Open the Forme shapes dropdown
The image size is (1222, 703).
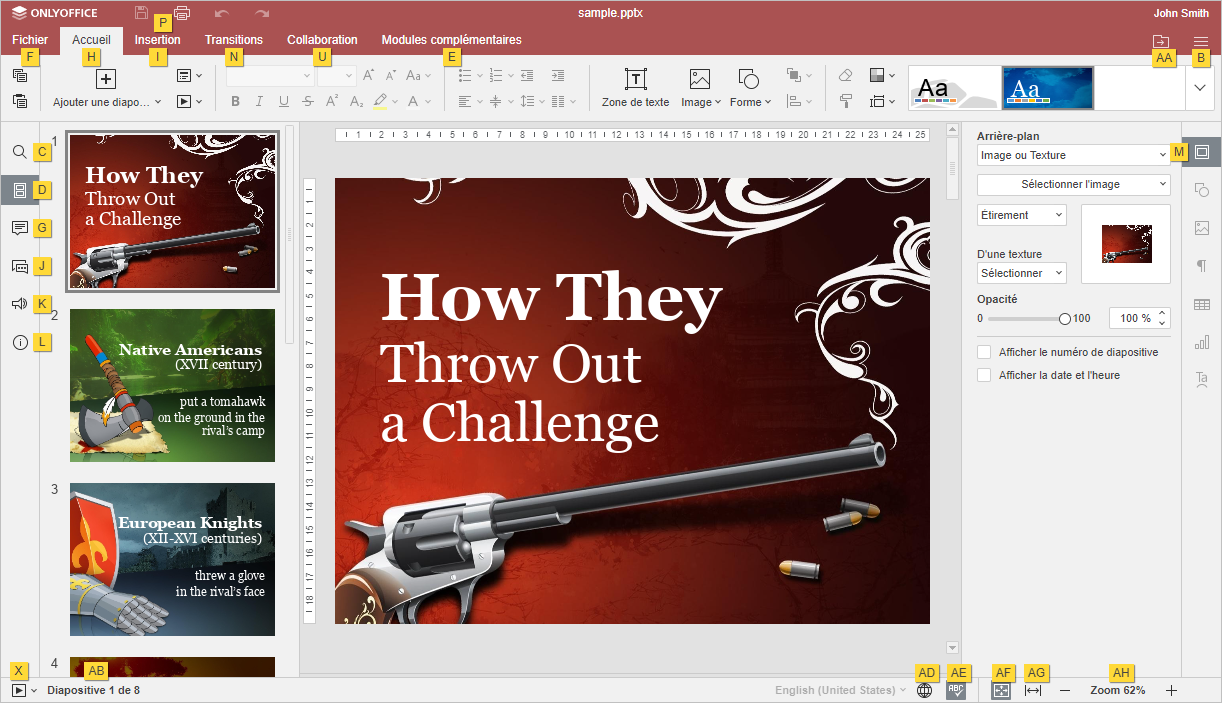click(750, 88)
